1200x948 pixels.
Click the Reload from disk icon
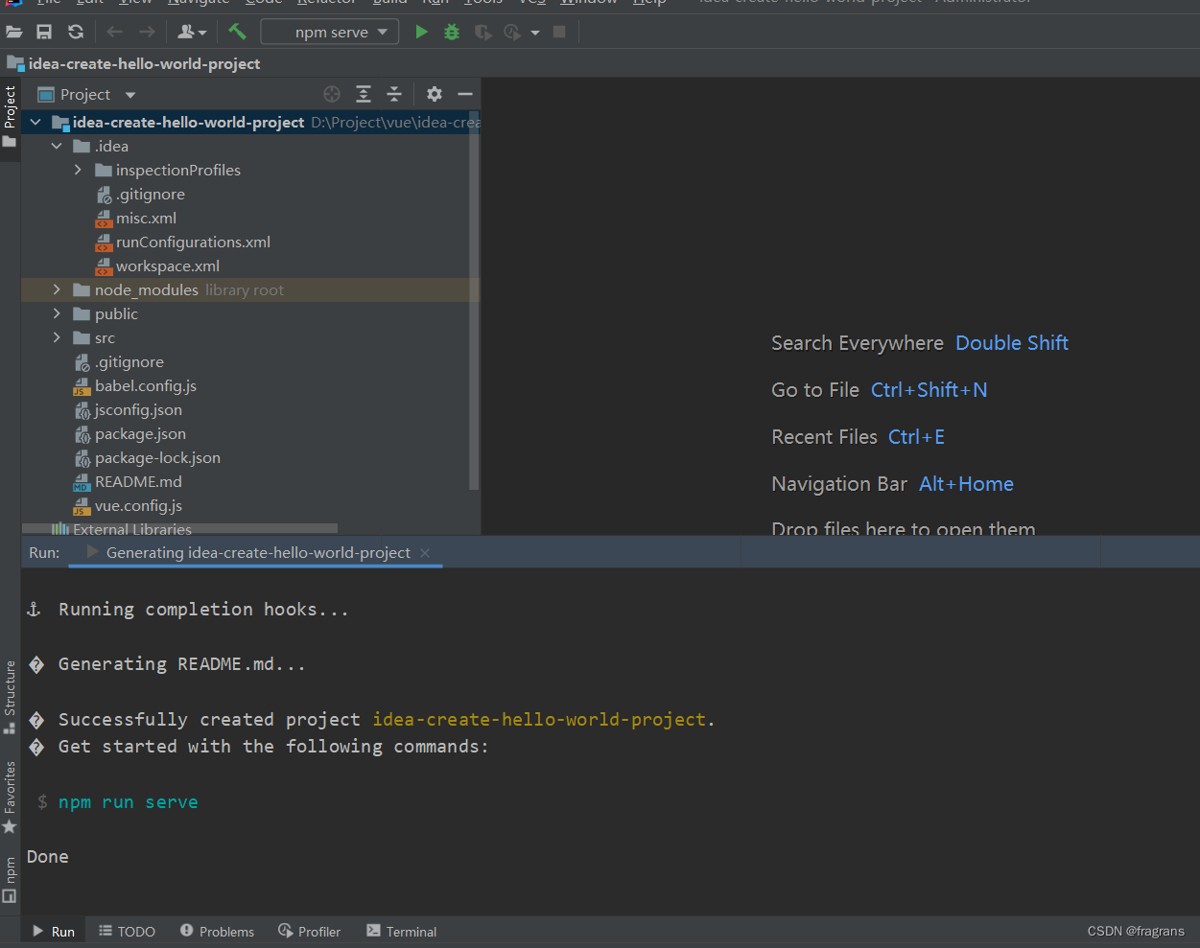75,32
